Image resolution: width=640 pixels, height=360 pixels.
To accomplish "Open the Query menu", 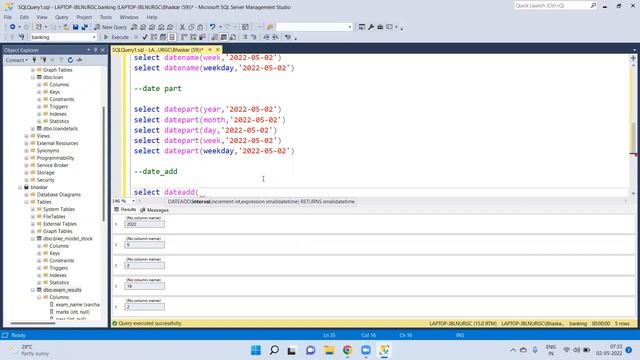I will [x=62, y=17].
